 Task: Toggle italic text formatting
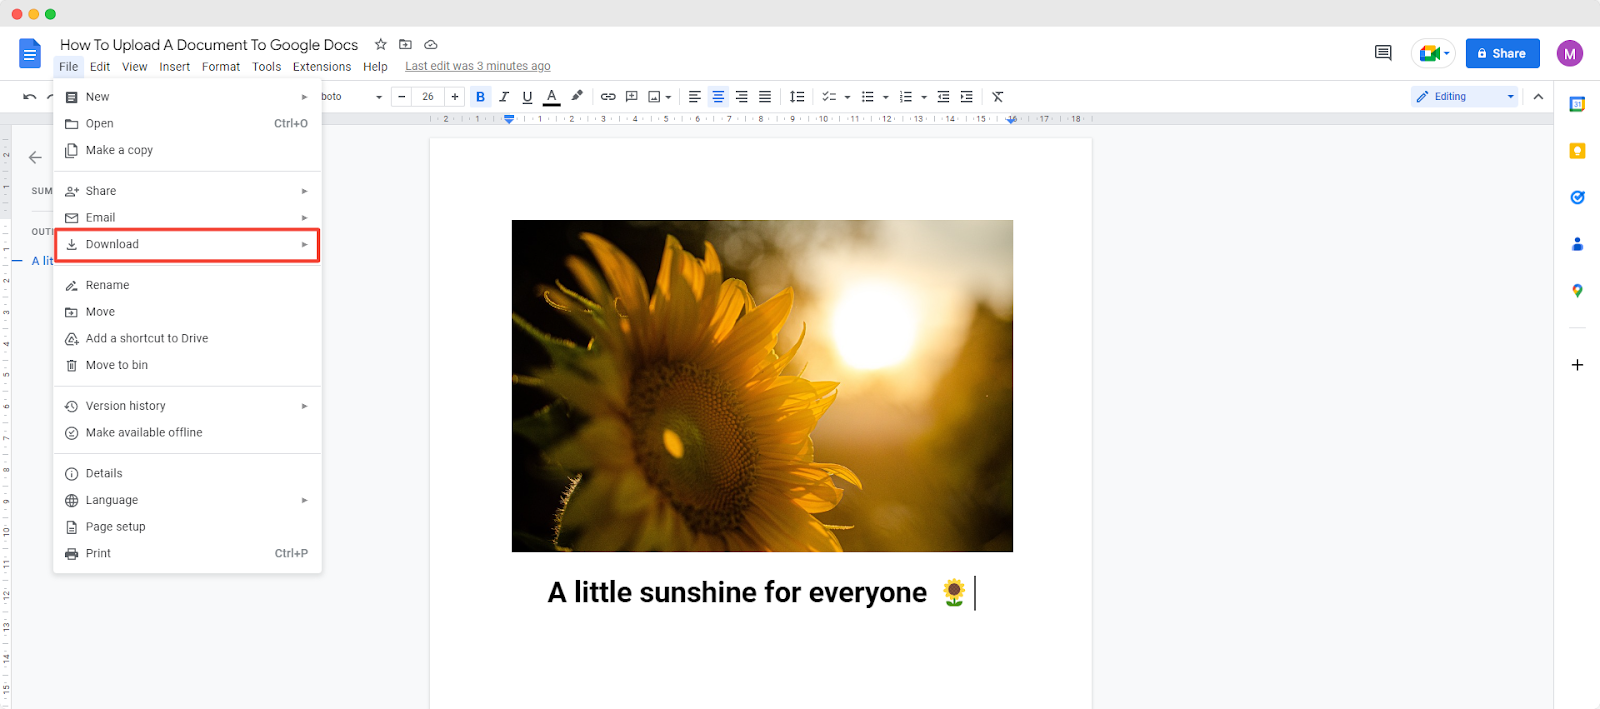tap(504, 97)
